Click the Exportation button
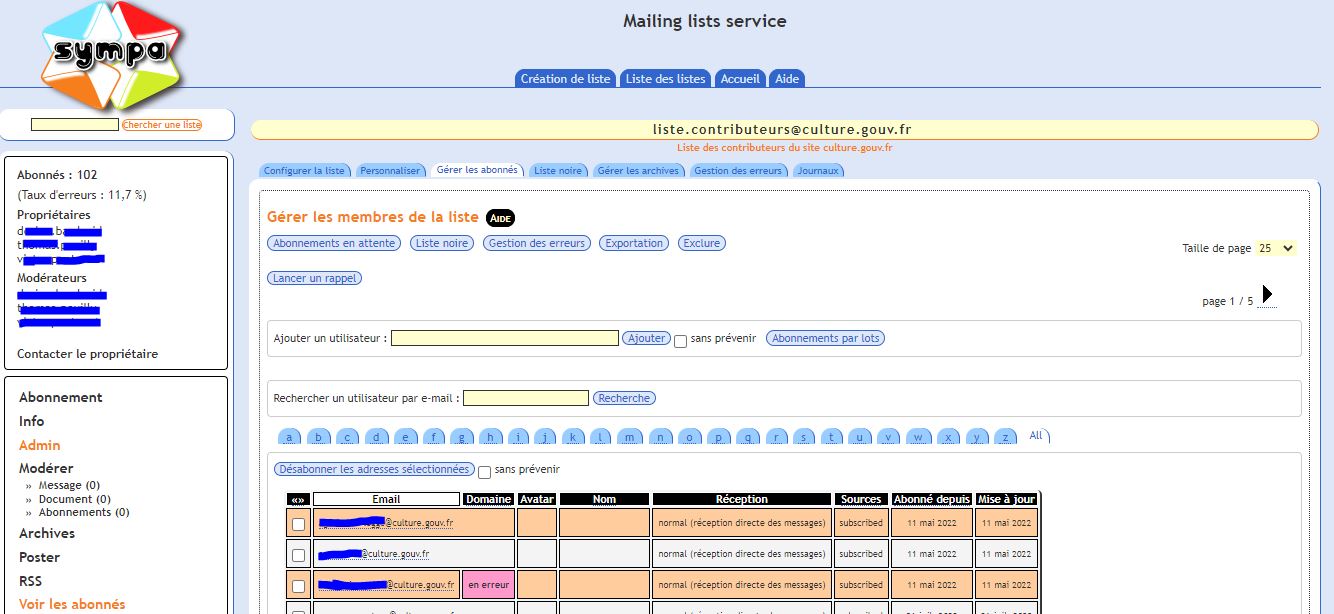Image resolution: width=1334 pixels, height=614 pixels. coord(634,243)
